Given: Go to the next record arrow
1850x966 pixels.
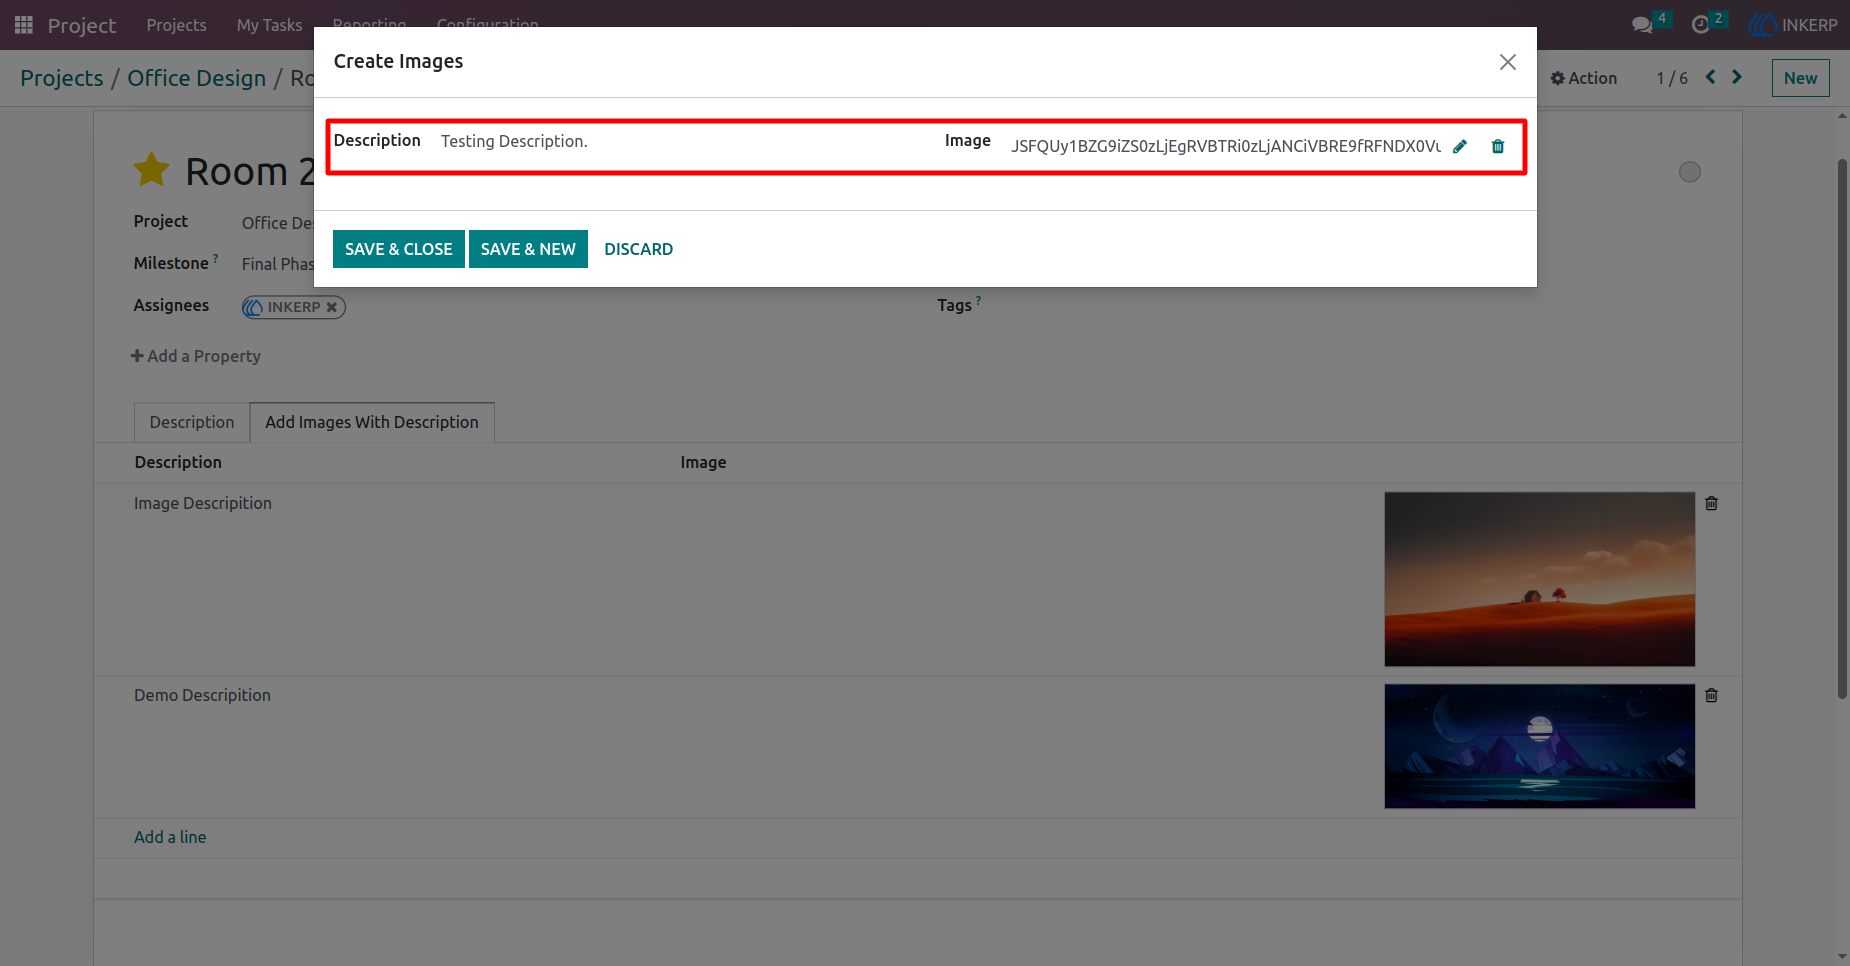Looking at the screenshot, I should point(1737,77).
